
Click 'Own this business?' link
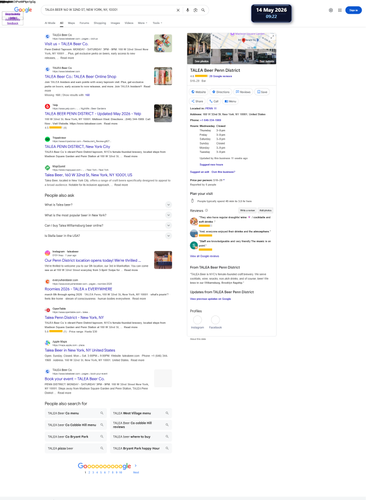(x=223, y=172)
